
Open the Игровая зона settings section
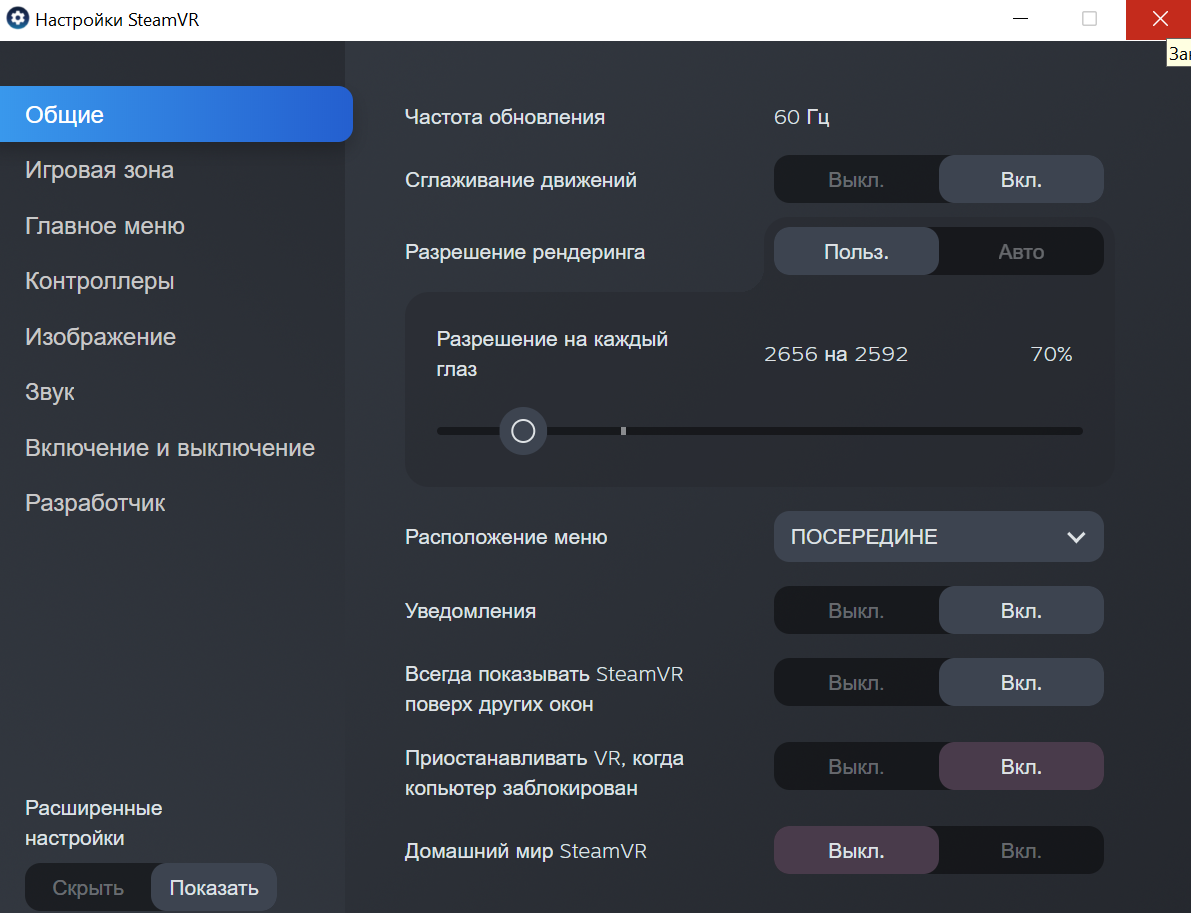click(x=100, y=170)
